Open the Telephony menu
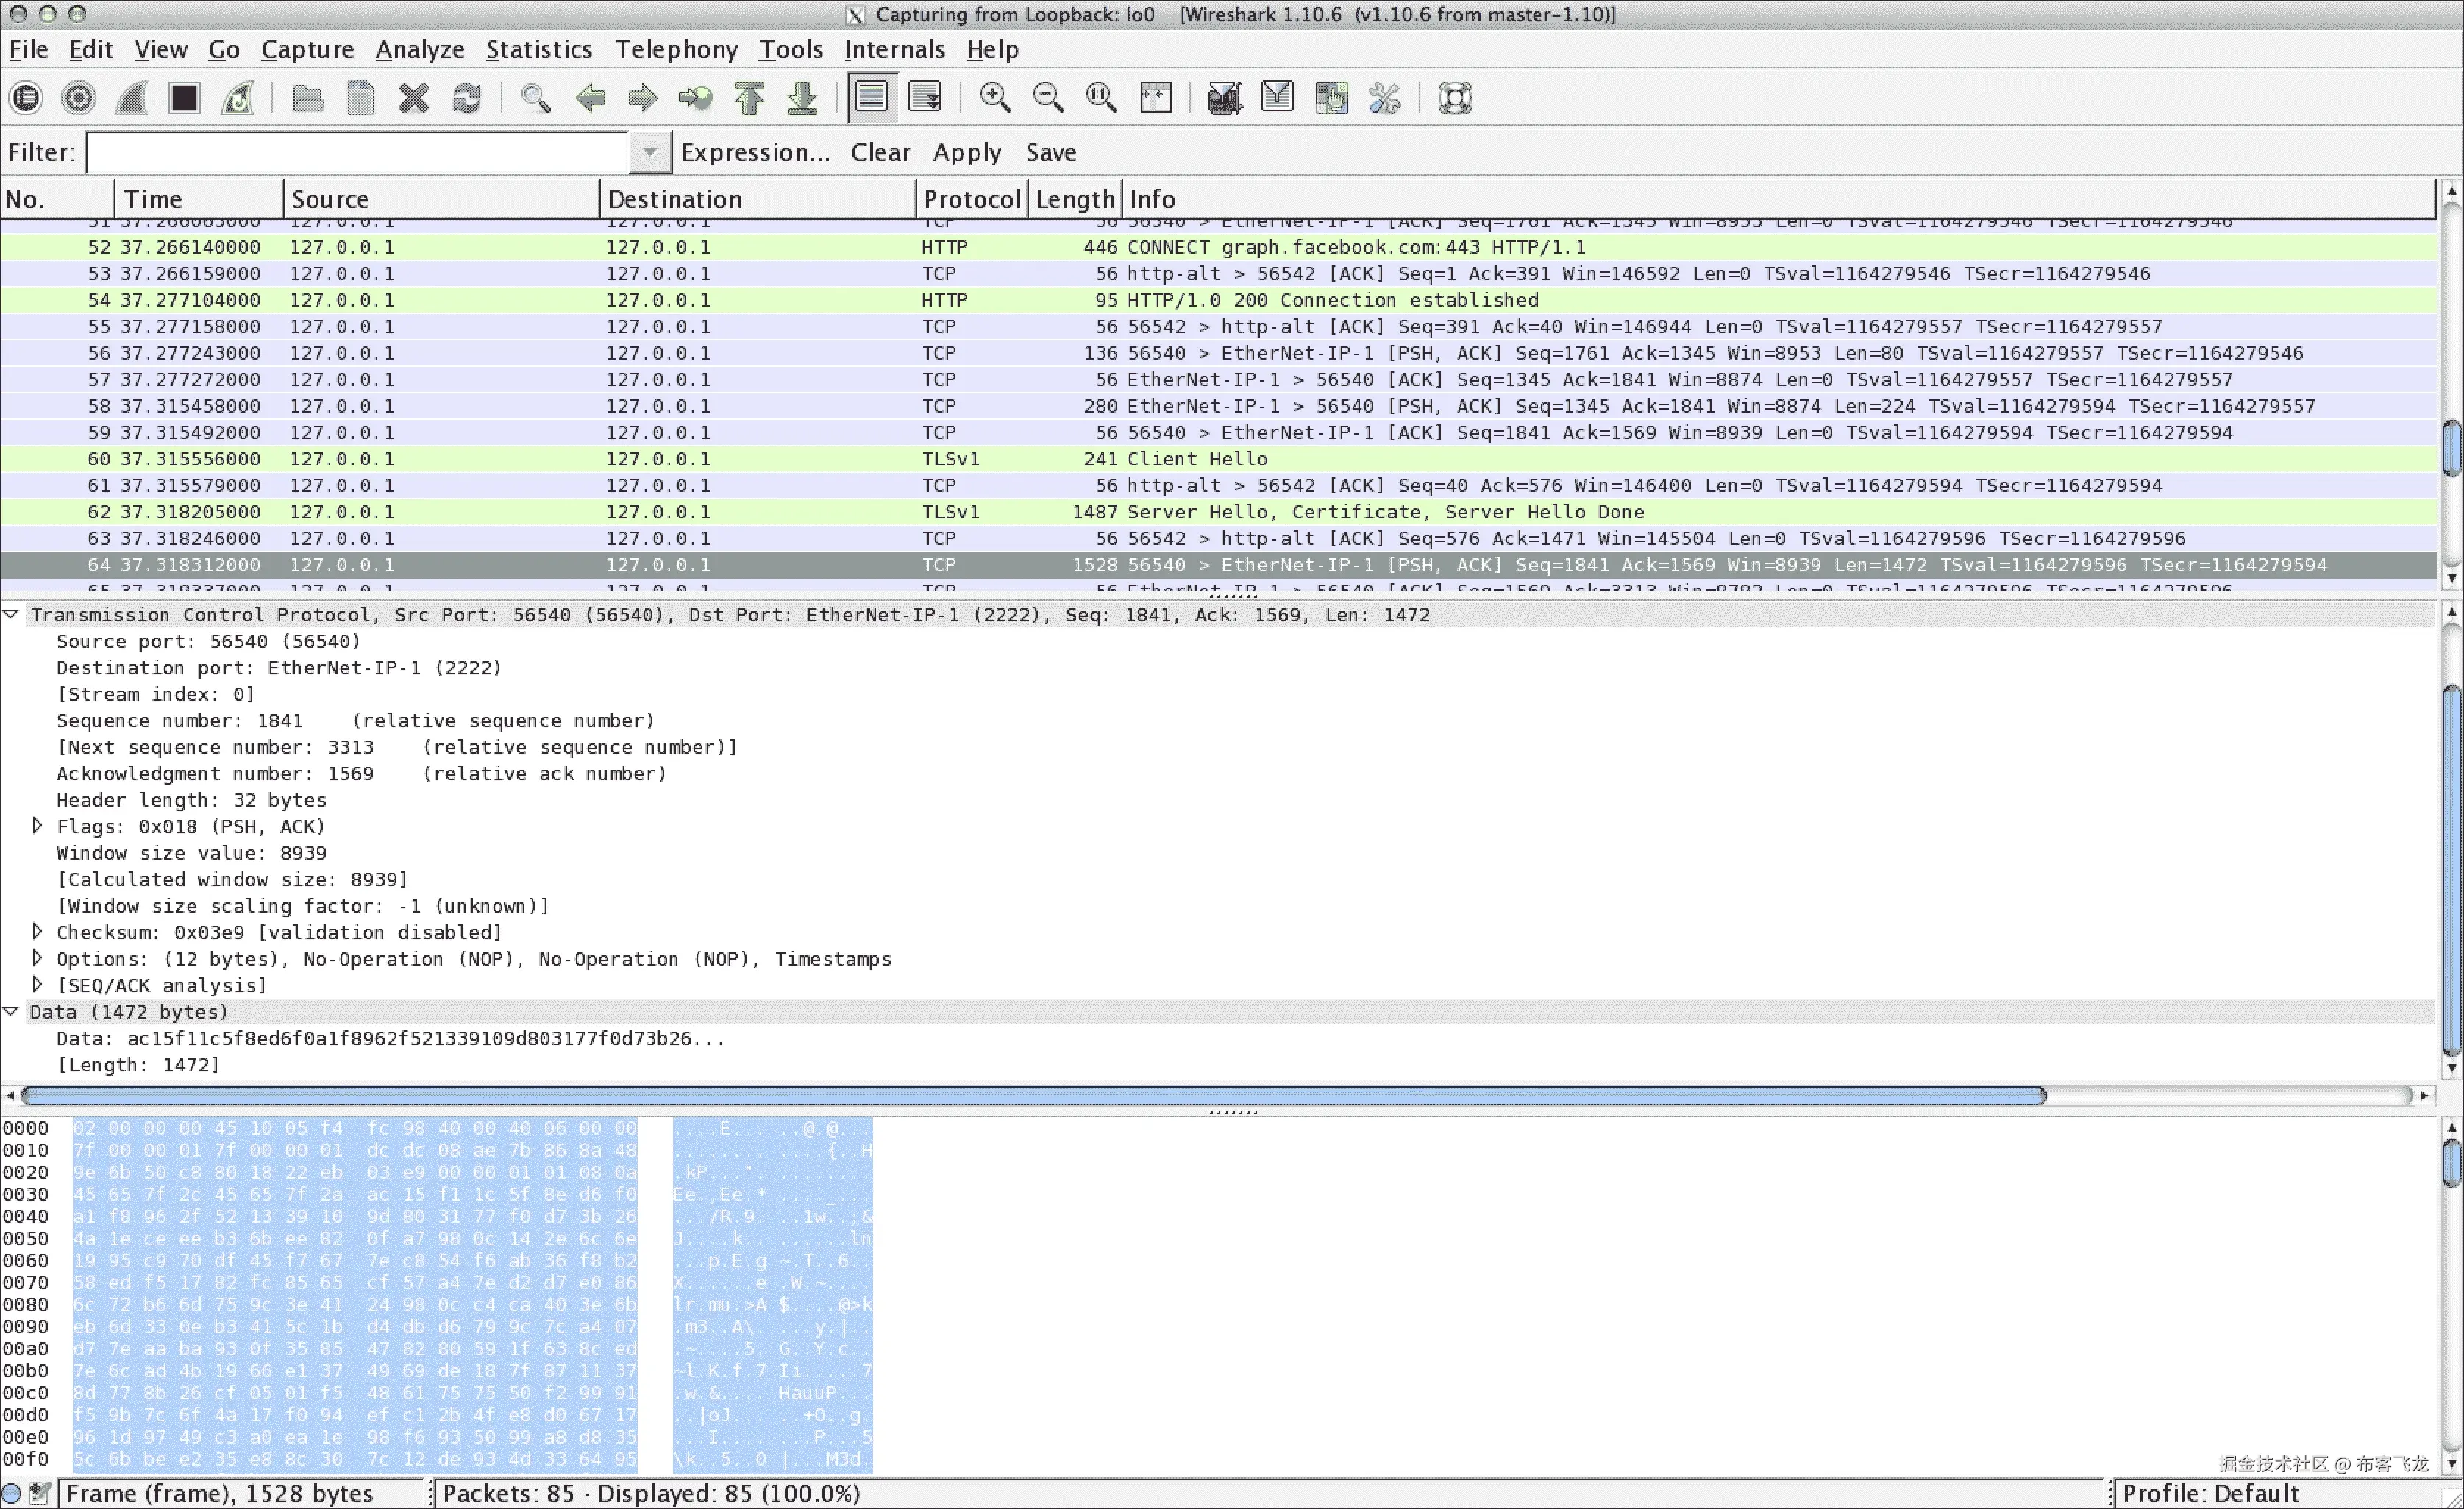Image resolution: width=2464 pixels, height=1509 pixels. [676, 49]
